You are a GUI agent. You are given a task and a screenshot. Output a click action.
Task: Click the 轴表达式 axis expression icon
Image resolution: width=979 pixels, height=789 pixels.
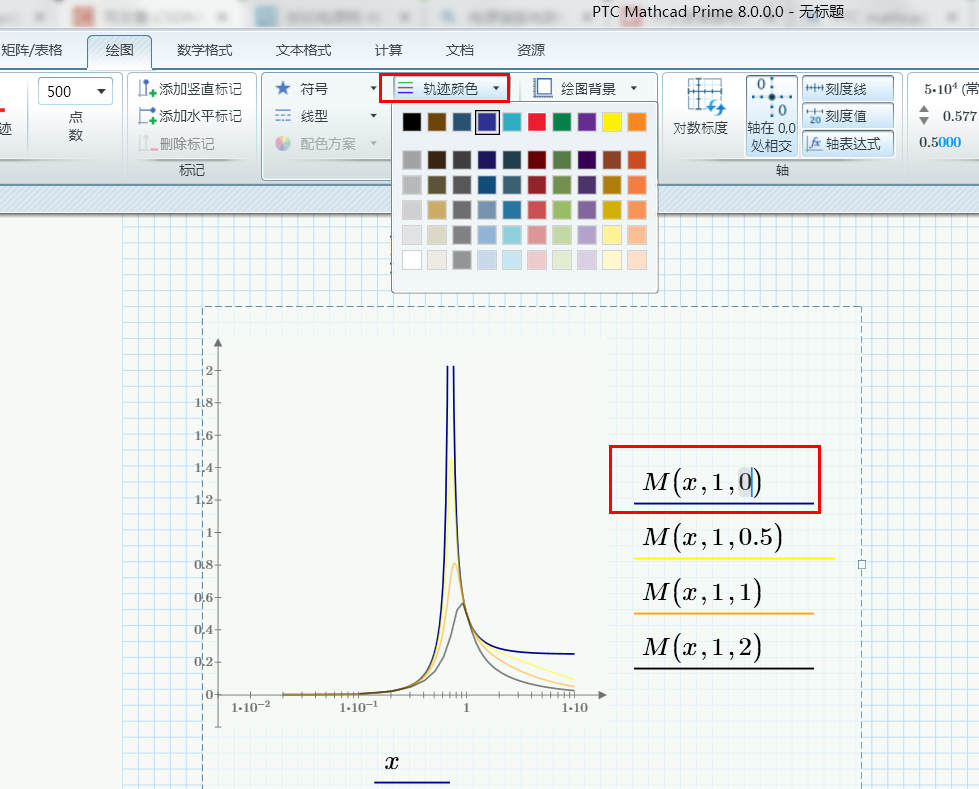pos(846,143)
